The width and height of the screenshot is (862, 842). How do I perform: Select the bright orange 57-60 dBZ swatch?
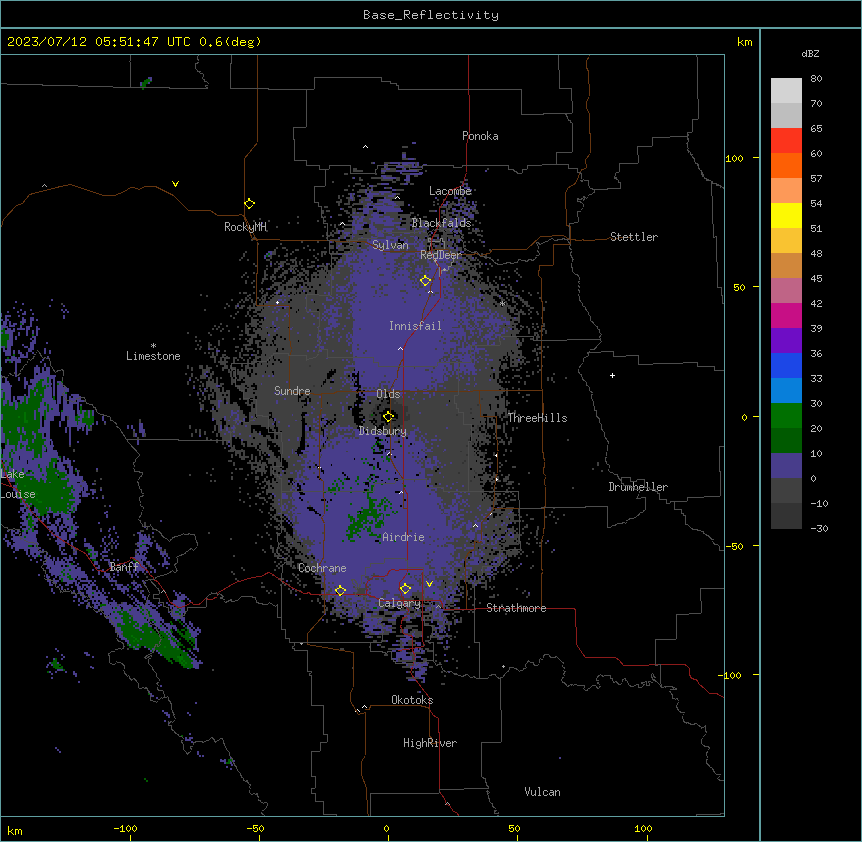click(x=786, y=165)
